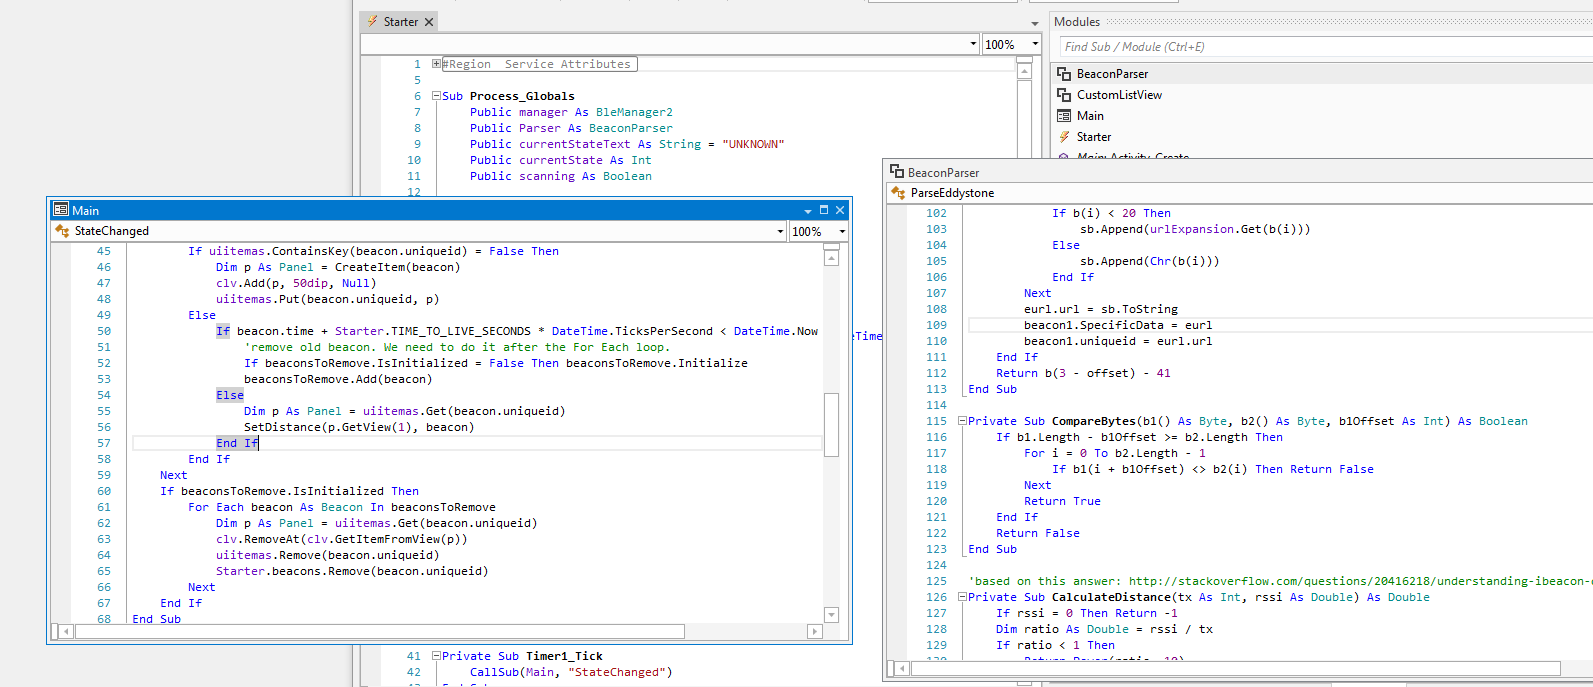Click the BeaconParser window title icon

point(897,172)
